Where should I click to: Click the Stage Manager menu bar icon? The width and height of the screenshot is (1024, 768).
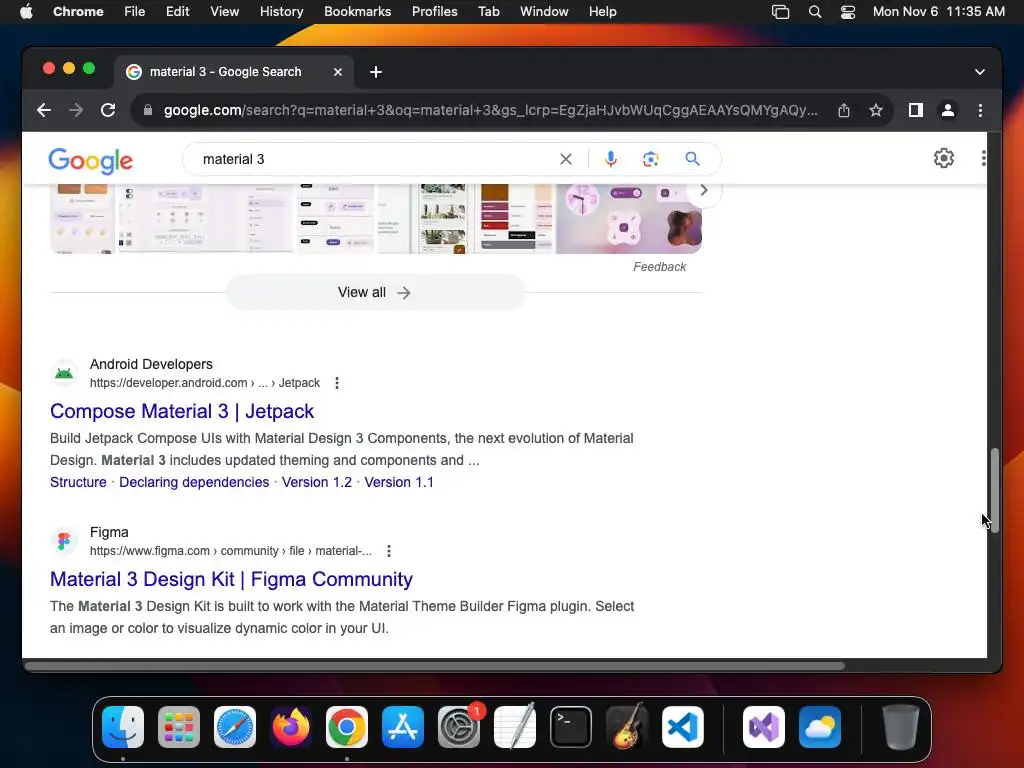780,12
